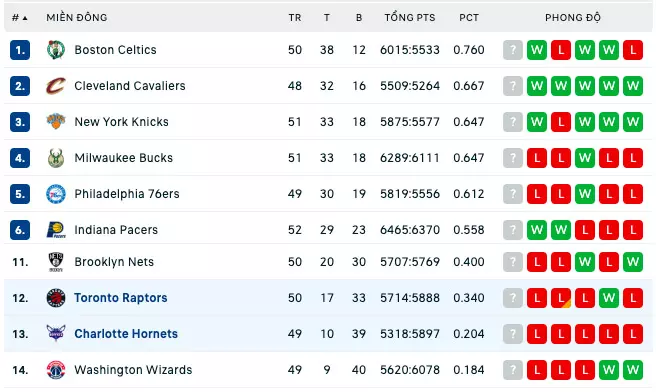Click Boston Celtics' gray question-mark upcoming match badge
This screenshot has width=656, height=392.
click(512, 50)
